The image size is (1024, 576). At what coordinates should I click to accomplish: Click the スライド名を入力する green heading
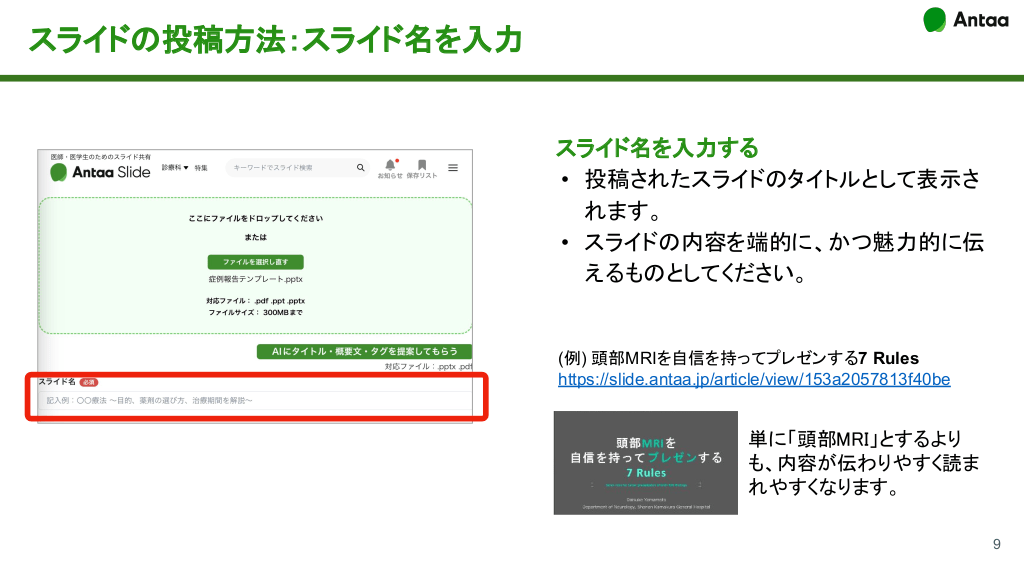point(656,148)
